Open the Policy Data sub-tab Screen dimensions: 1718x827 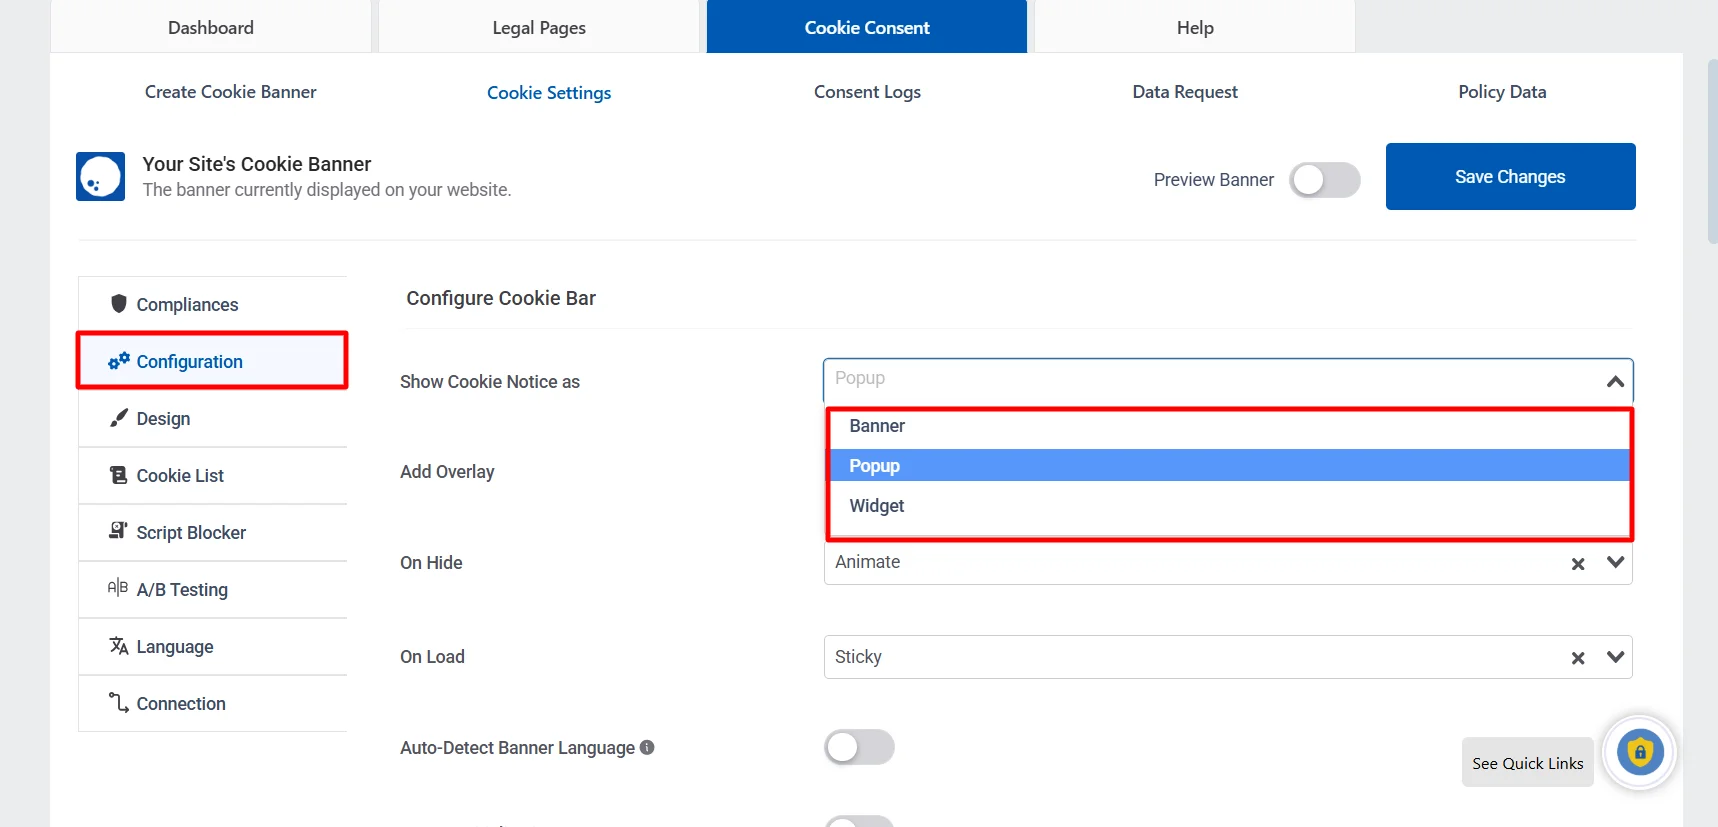(x=1502, y=92)
